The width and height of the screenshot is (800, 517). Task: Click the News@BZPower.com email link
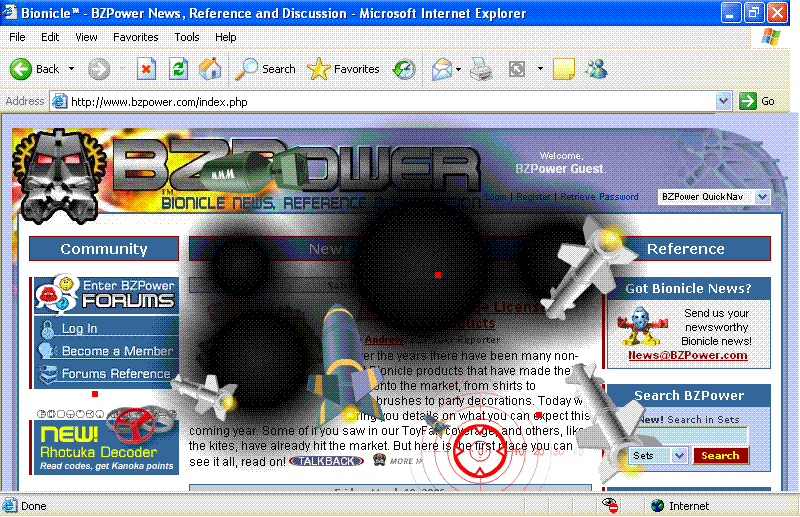[688, 355]
